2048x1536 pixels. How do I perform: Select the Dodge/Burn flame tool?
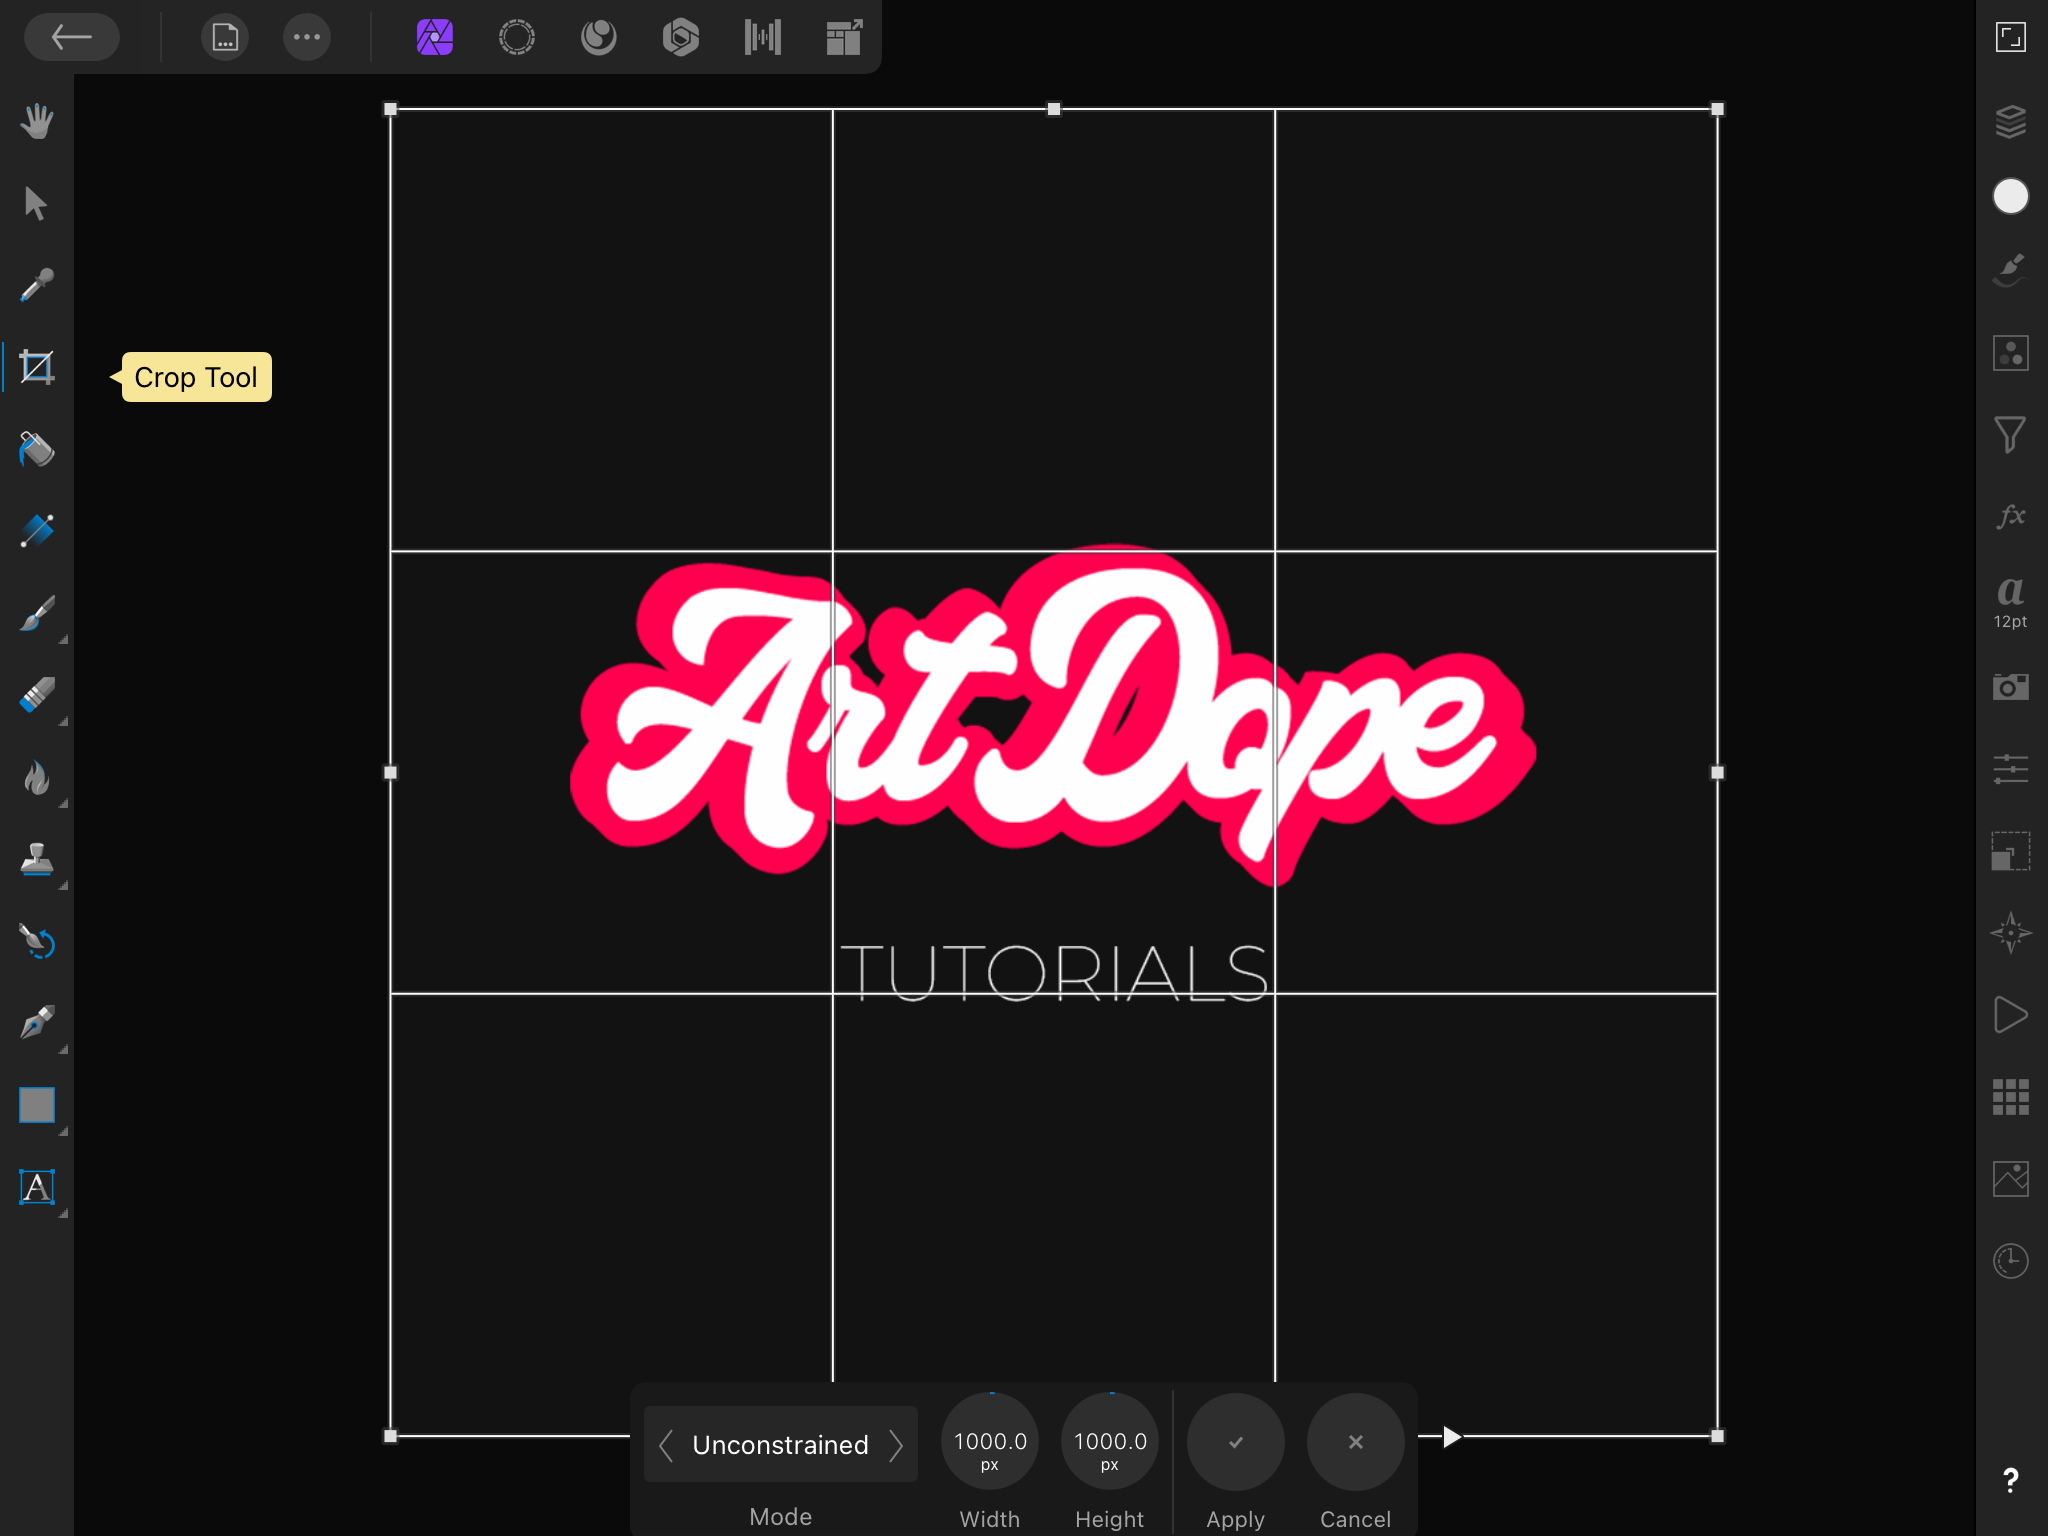(37, 778)
